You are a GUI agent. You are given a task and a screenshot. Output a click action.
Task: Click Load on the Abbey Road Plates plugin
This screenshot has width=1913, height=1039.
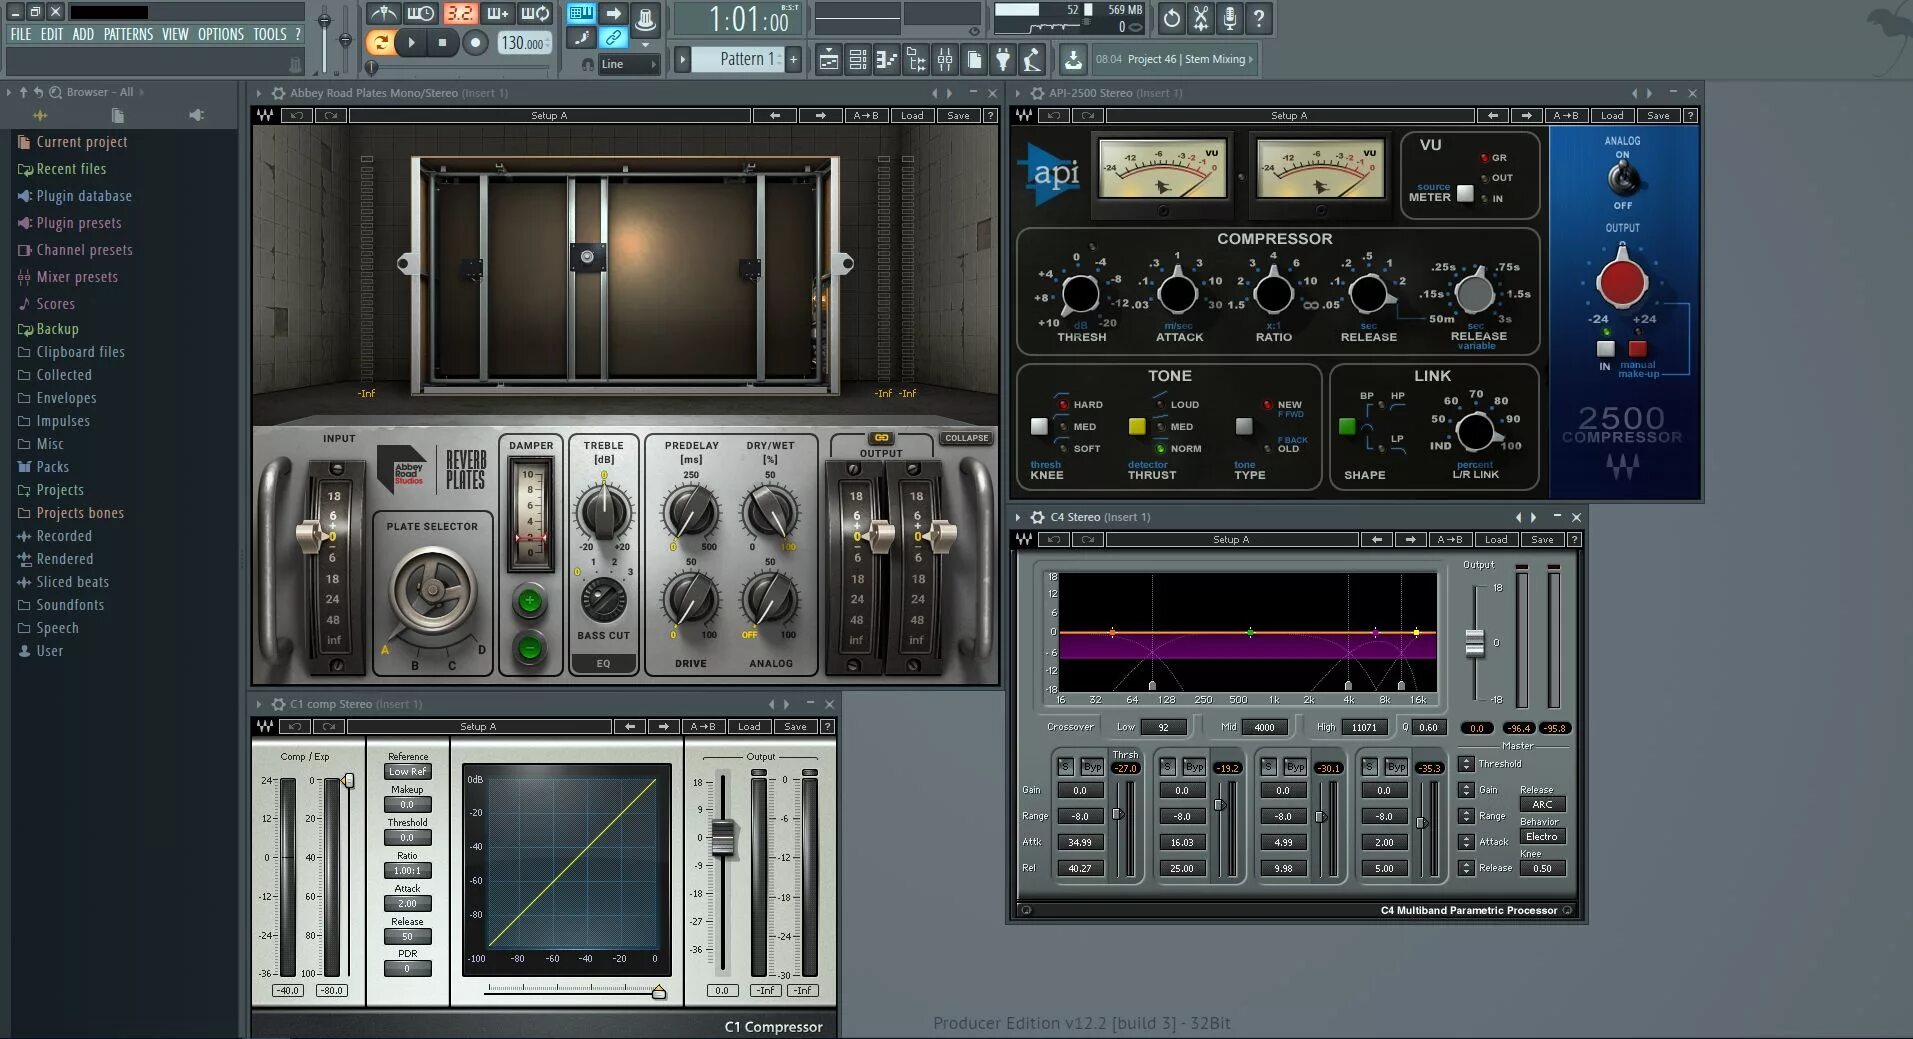911,115
